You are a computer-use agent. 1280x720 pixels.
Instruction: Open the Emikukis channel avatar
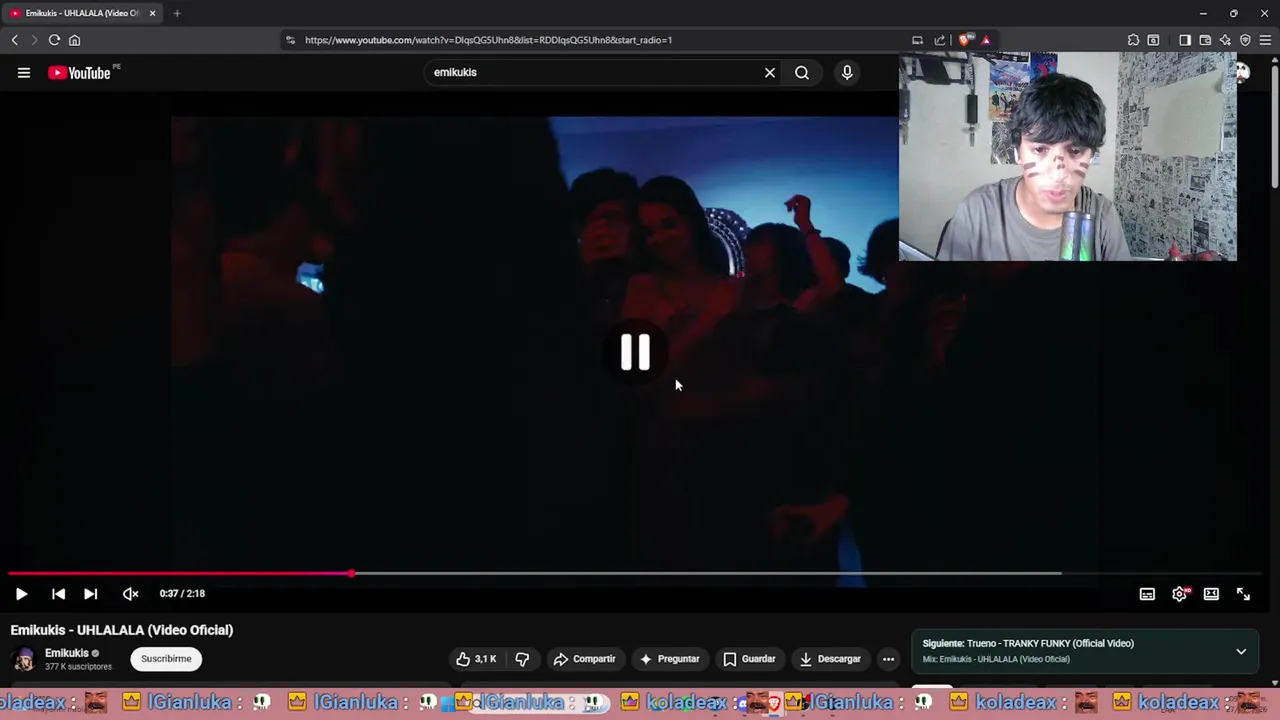[x=24, y=659]
